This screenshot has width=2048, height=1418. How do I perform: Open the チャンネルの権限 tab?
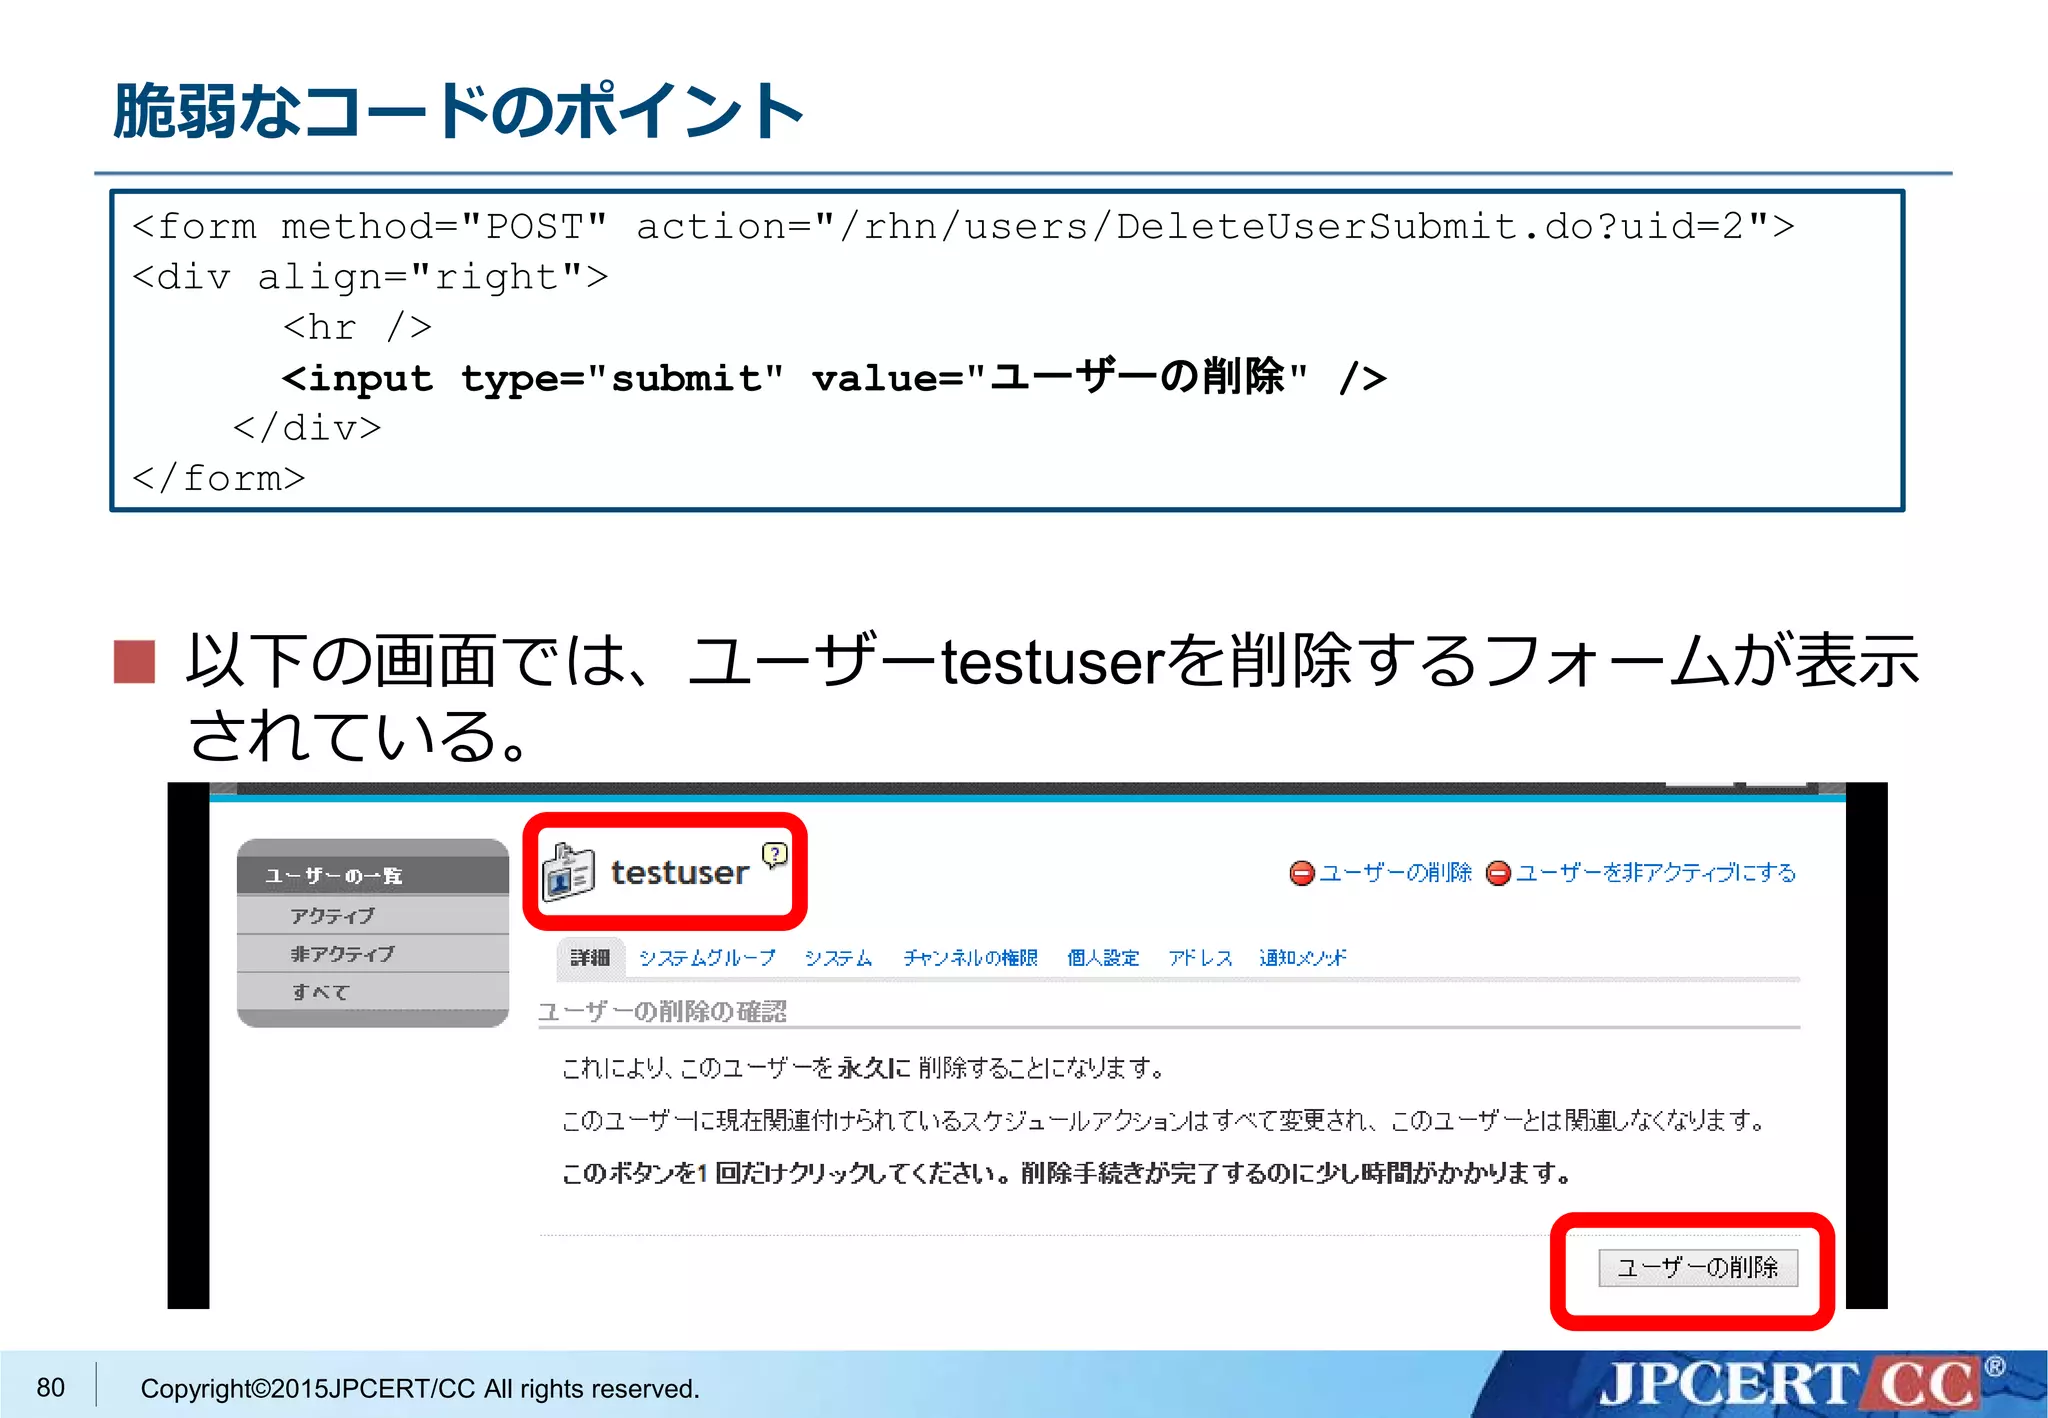[x=970, y=958]
